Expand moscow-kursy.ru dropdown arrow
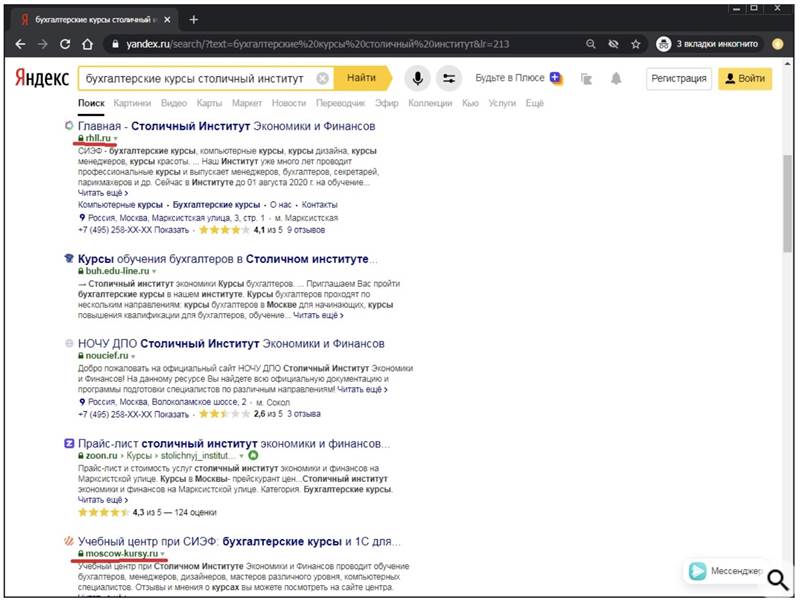Screen dimensions: 800x601 click(163, 554)
